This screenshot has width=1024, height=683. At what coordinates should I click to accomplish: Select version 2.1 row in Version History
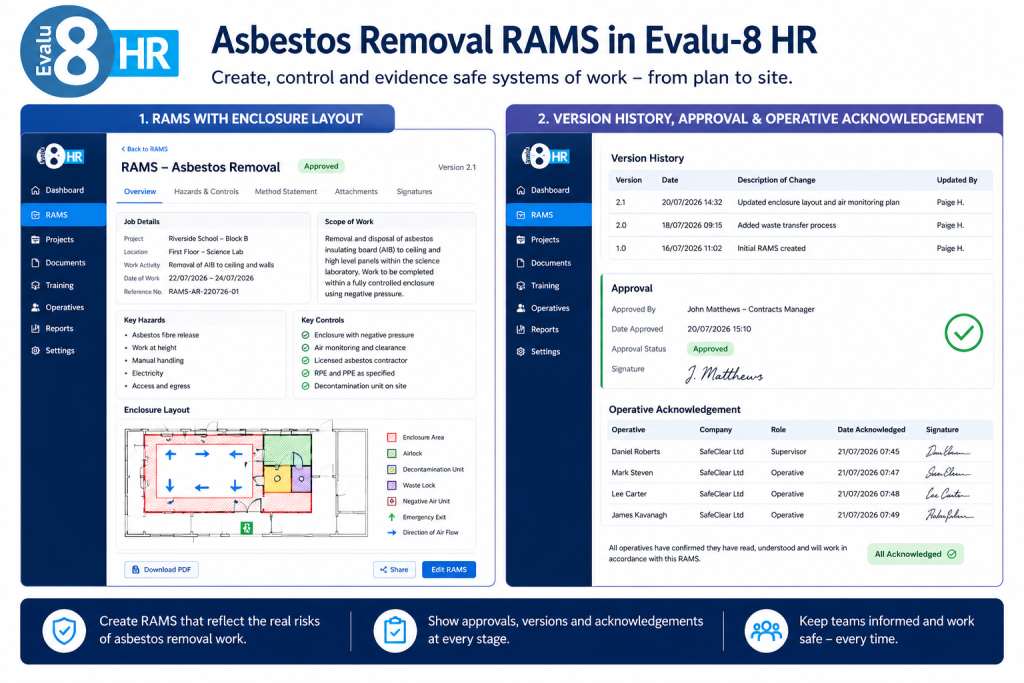pos(801,202)
